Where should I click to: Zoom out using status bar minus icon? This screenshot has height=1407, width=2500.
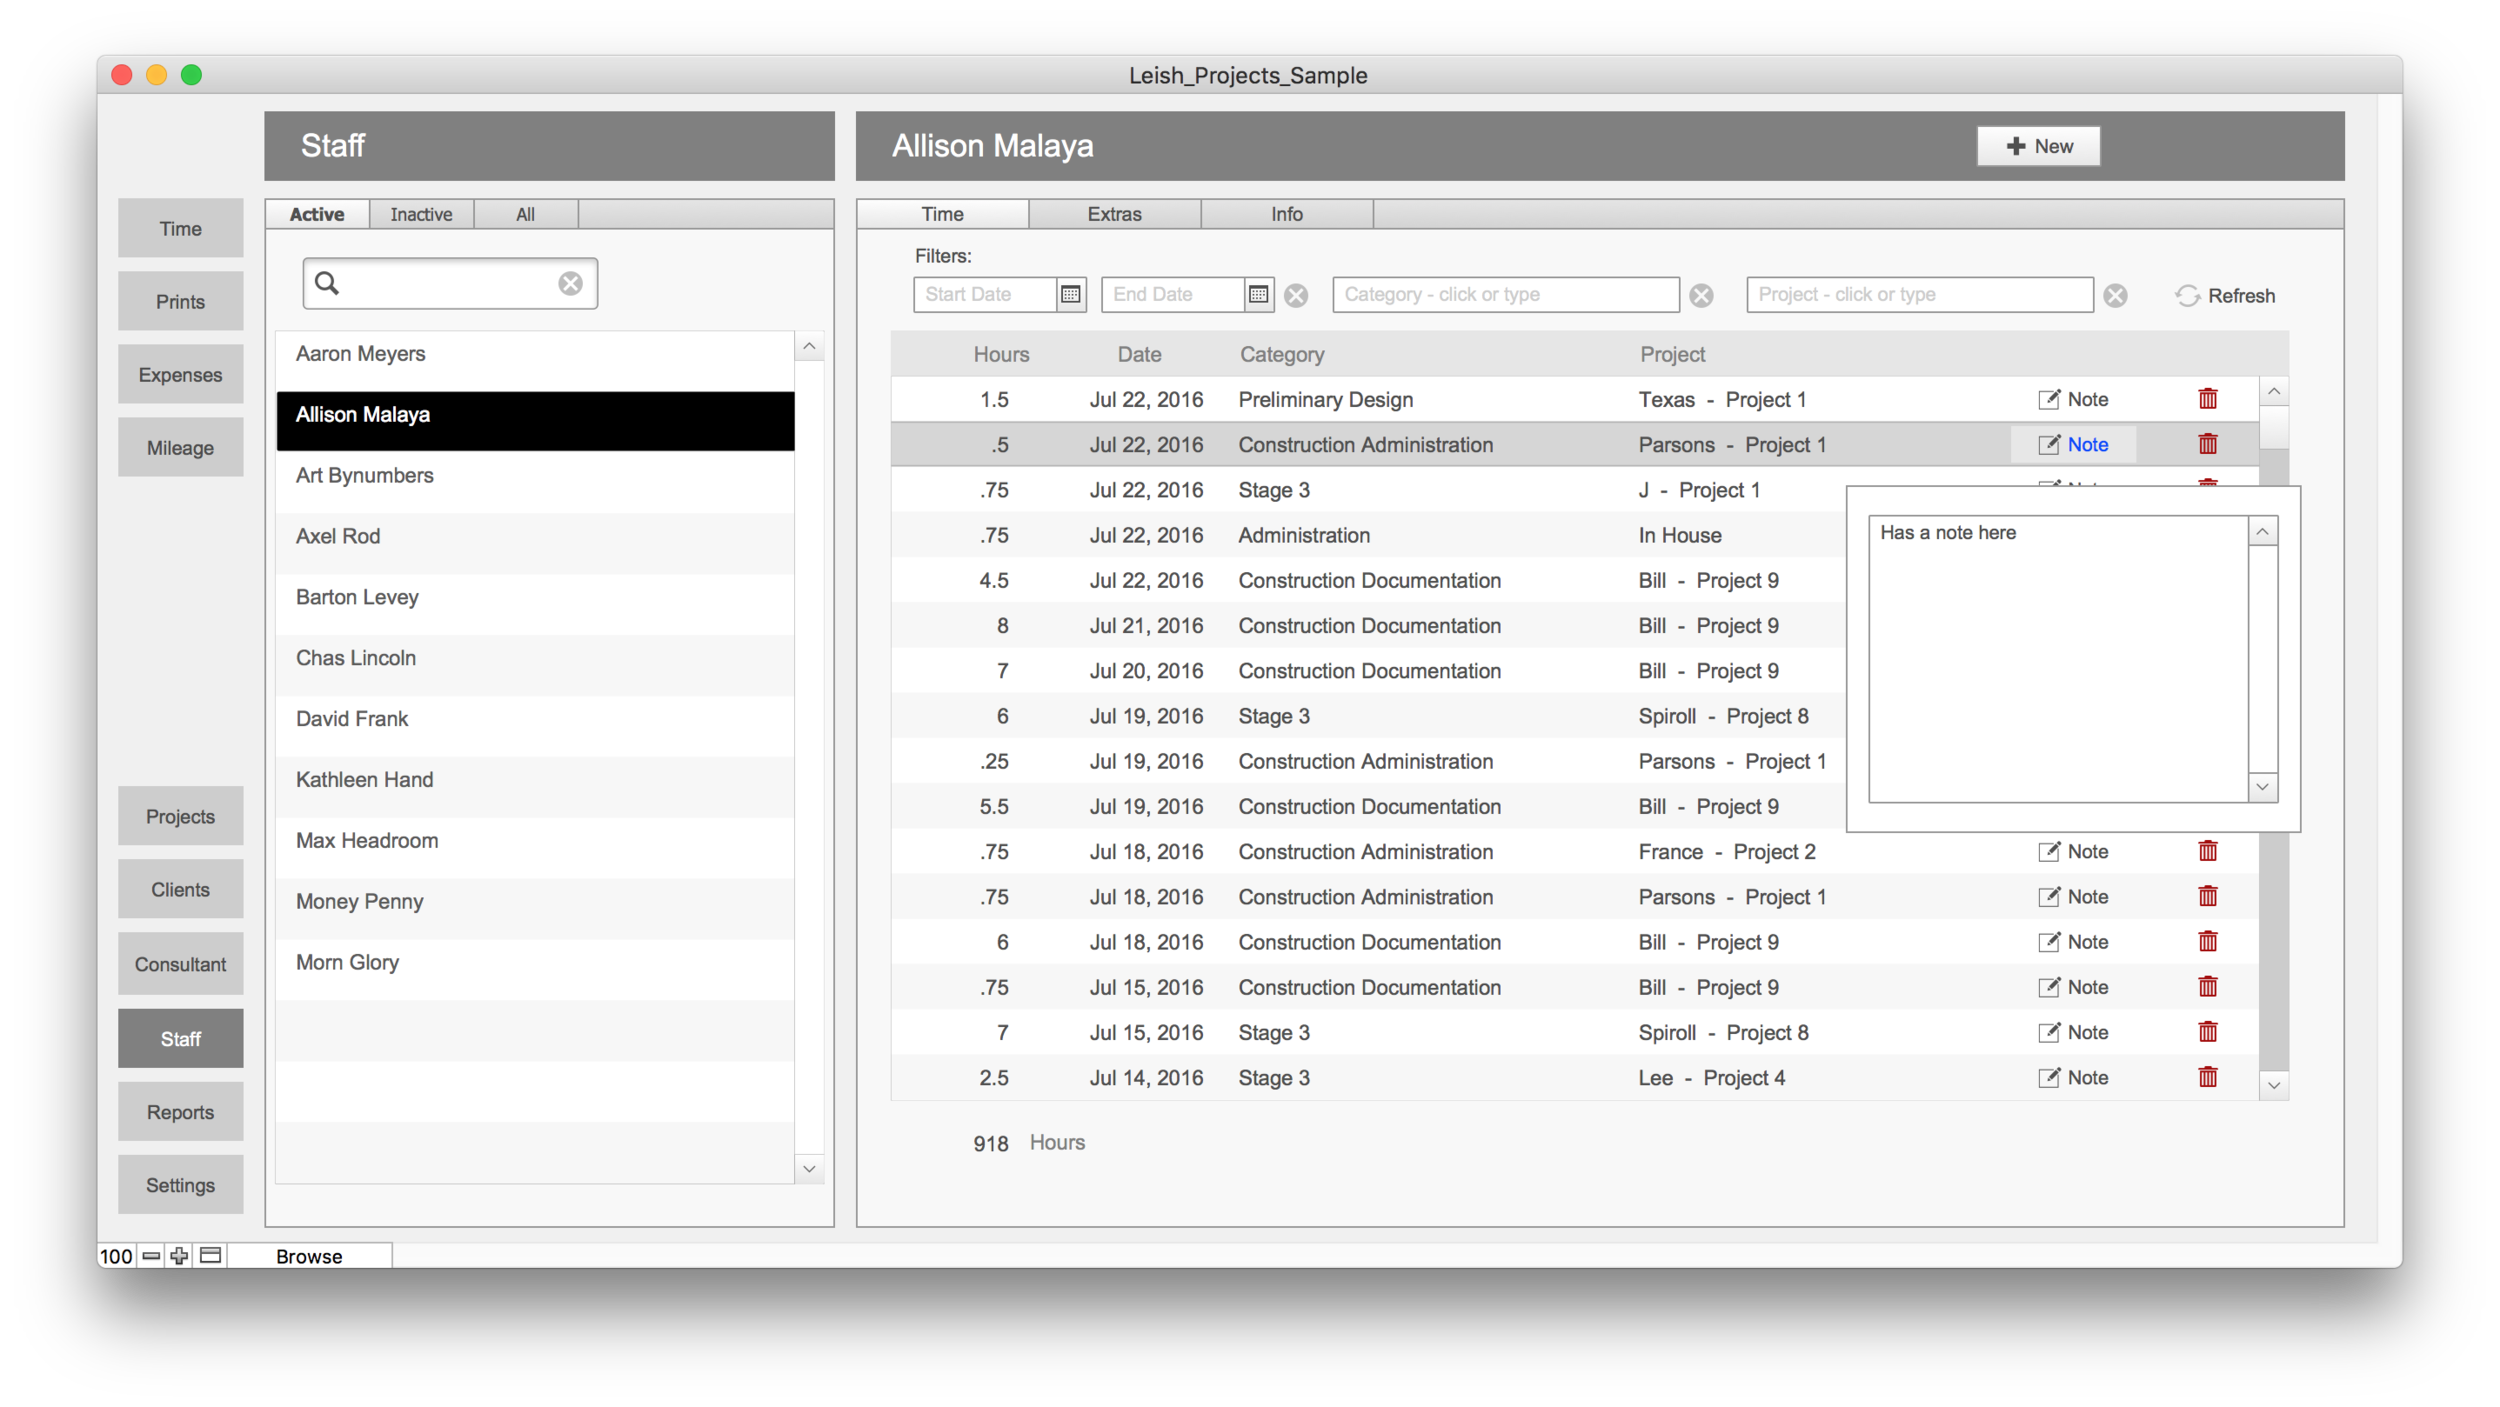point(151,1256)
